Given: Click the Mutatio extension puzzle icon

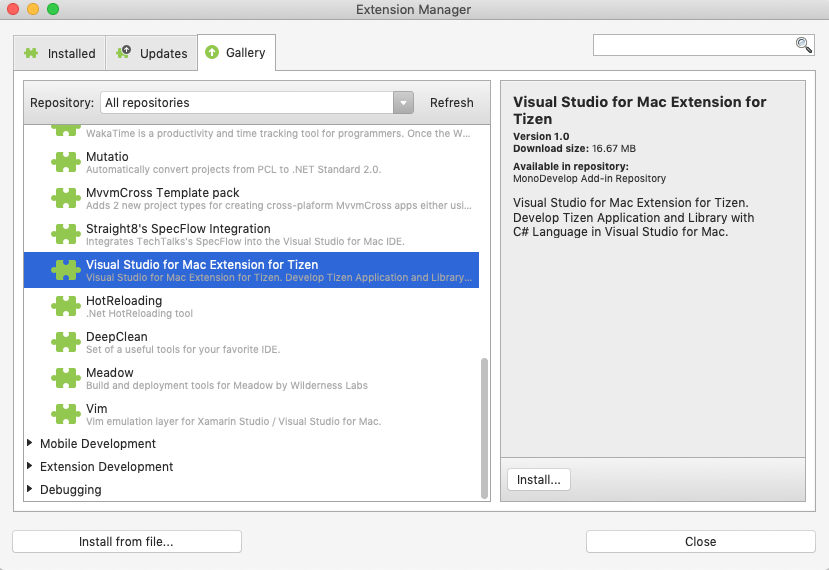Looking at the screenshot, I should (67, 162).
